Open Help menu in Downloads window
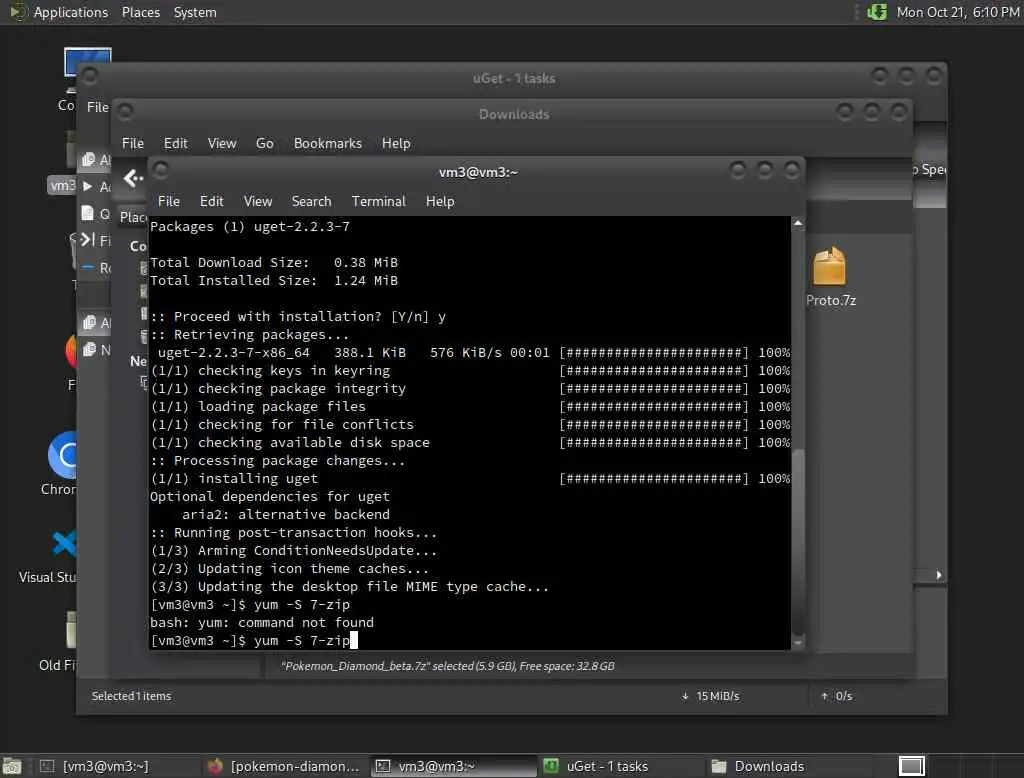The height and width of the screenshot is (778, 1024). pyautogui.click(x=396, y=143)
